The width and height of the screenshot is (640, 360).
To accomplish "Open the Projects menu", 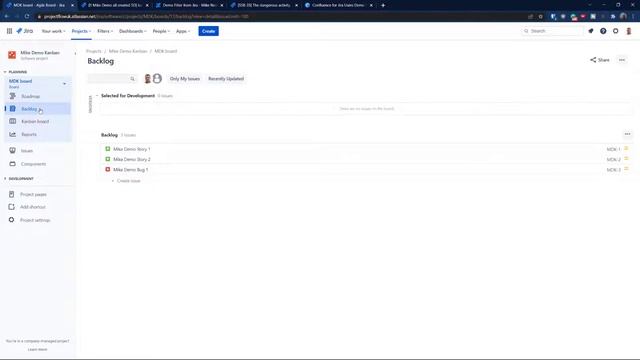I will pyautogui.click(x=81, y=31).
